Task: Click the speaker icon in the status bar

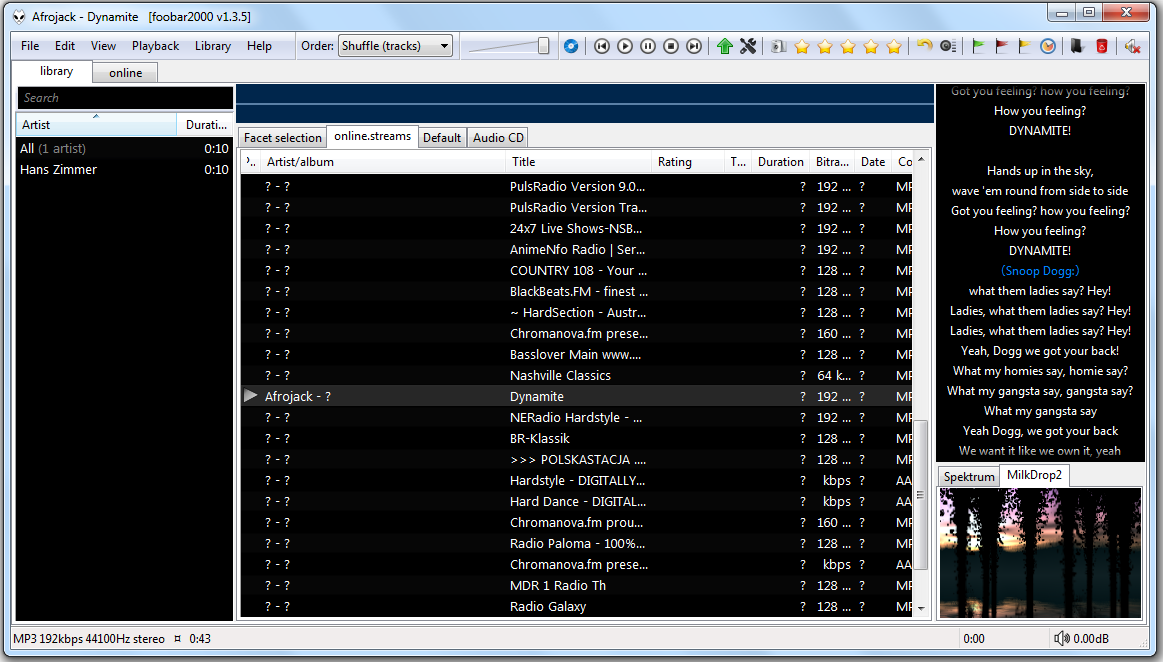Action: [x=1061, y=638]
